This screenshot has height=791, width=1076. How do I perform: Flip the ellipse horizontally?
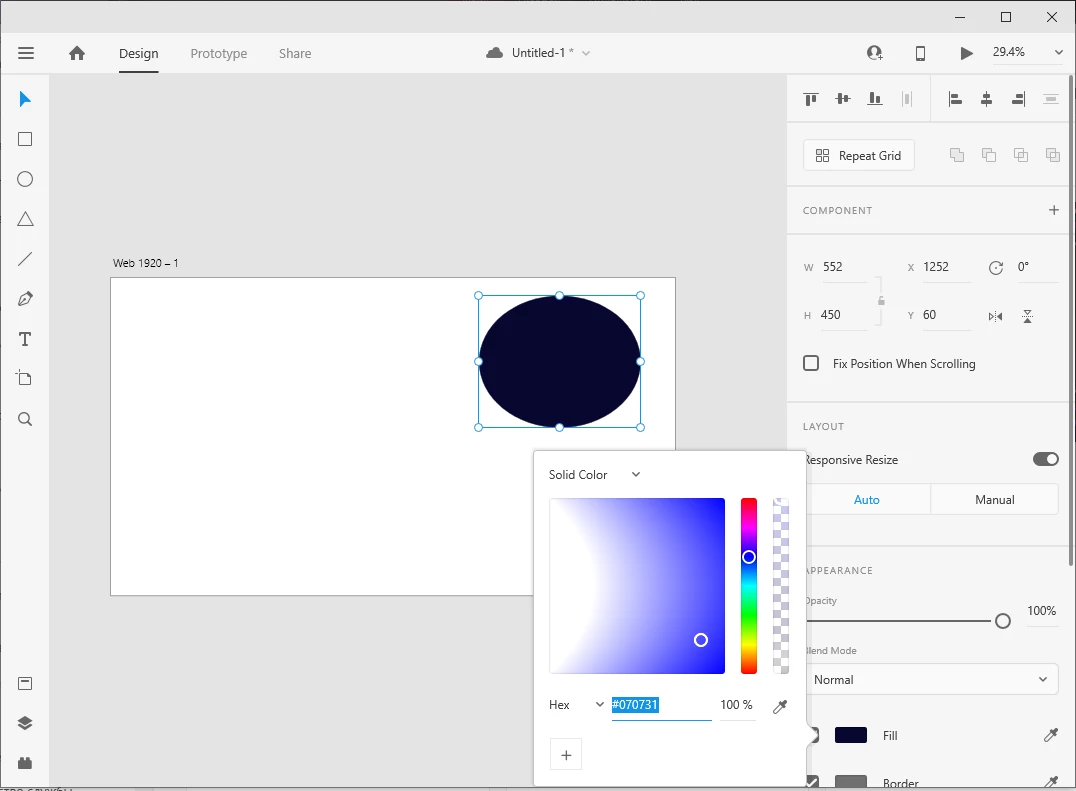(x=995, y=316)
